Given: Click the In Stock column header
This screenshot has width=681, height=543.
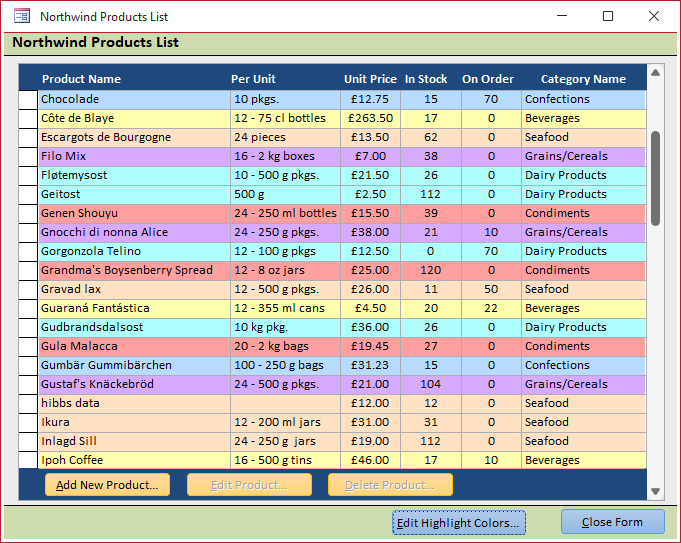Looking at the screenshot, I should 426,79.
